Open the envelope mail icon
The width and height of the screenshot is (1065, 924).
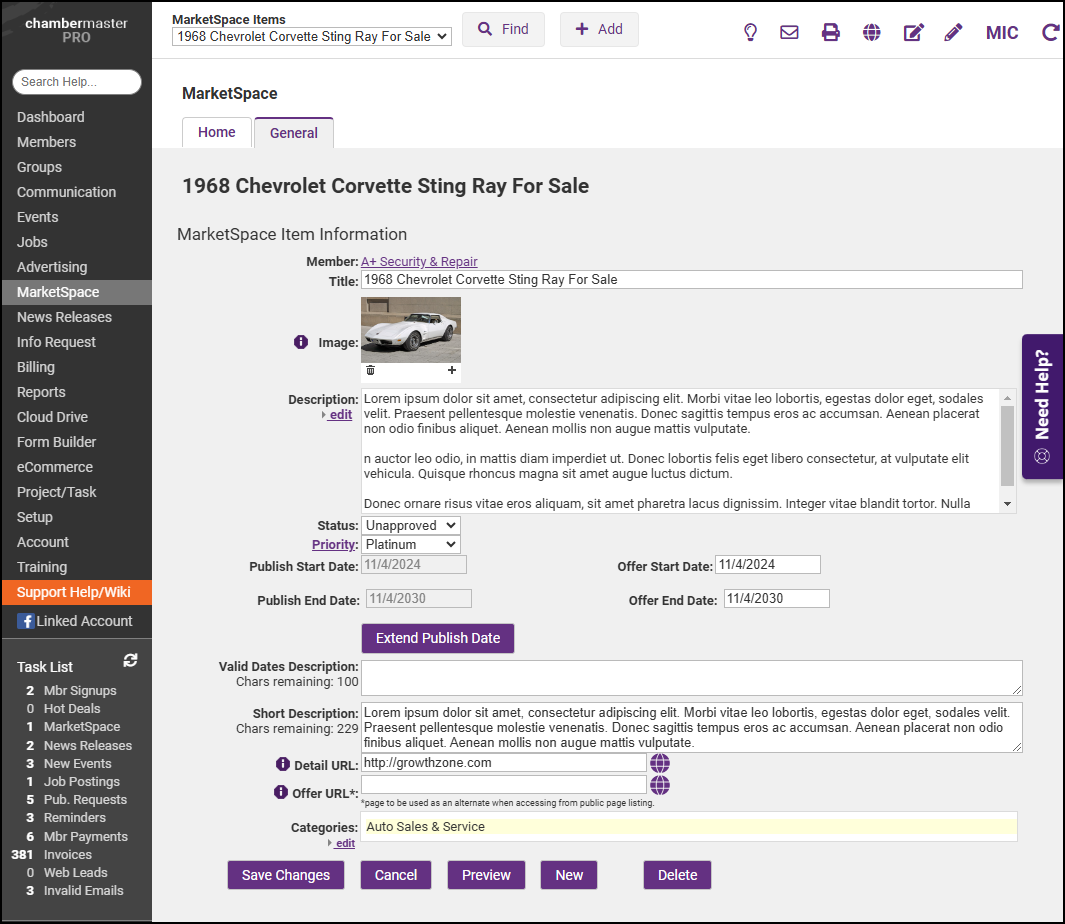[789, 32]
